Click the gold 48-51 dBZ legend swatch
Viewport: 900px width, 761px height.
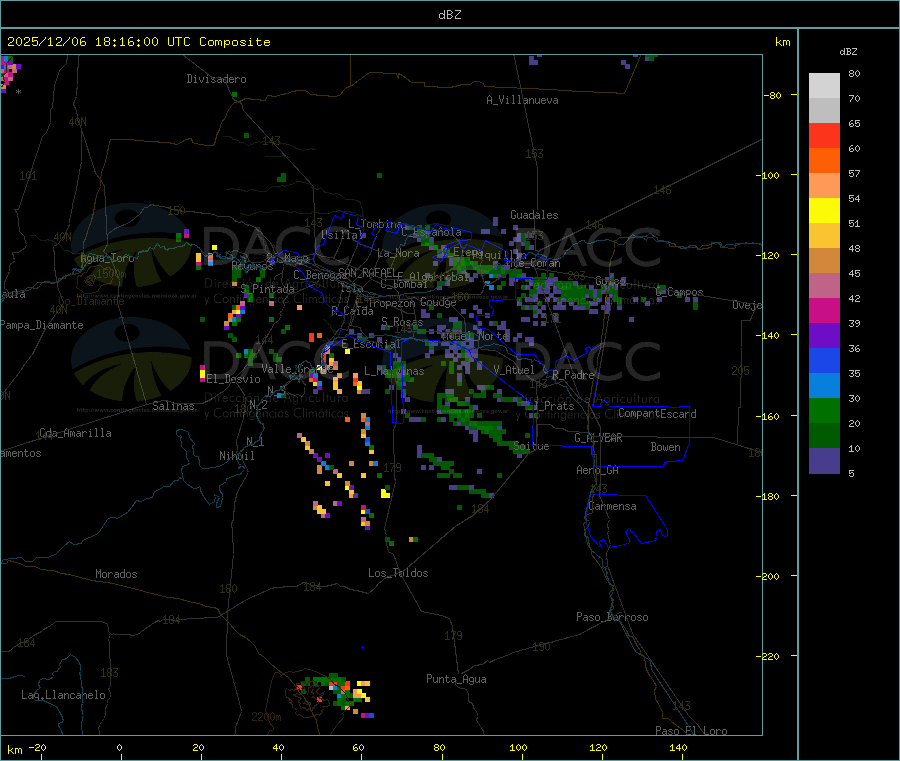[x=824, y=236]
